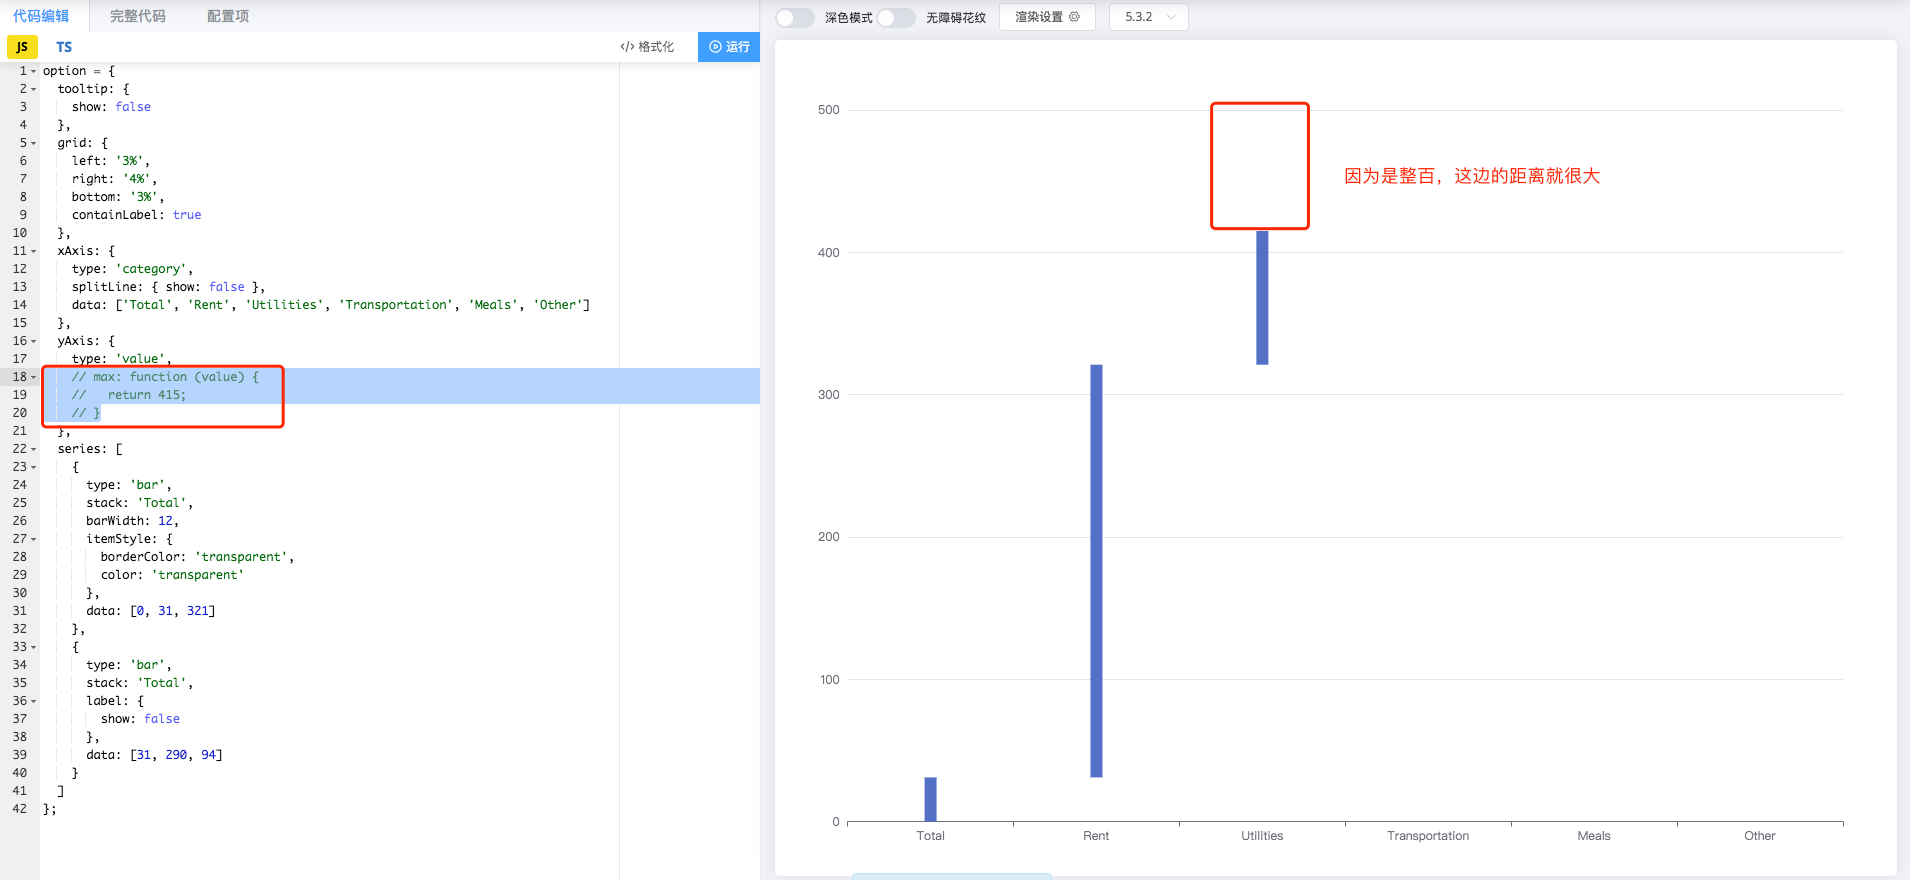Viewport: 1910px width, 880px height.
Task: Click the "data: [31, 290, 94]" line
Action: 154,755
